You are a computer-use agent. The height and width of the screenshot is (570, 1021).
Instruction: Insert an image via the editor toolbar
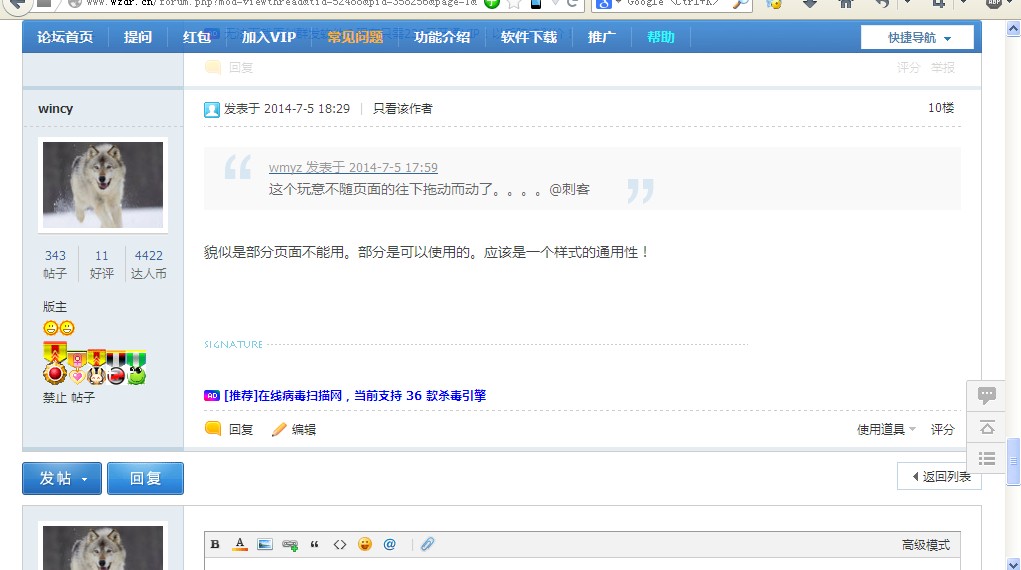pyautogui.click(x=264, y=544)
